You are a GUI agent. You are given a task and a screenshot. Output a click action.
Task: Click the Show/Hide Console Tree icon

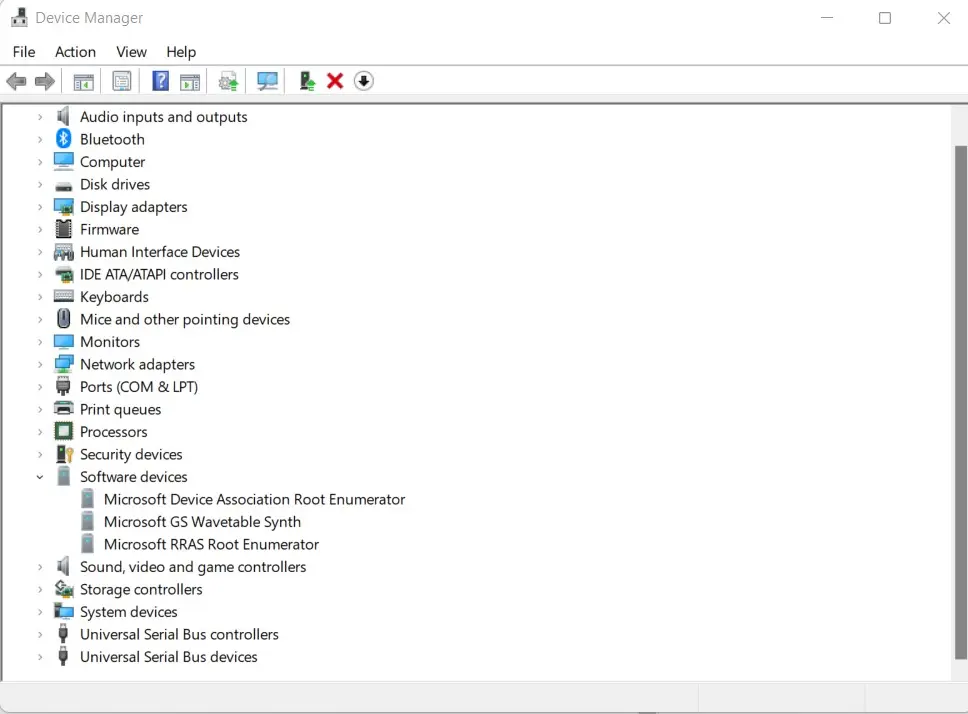point(83,80)
